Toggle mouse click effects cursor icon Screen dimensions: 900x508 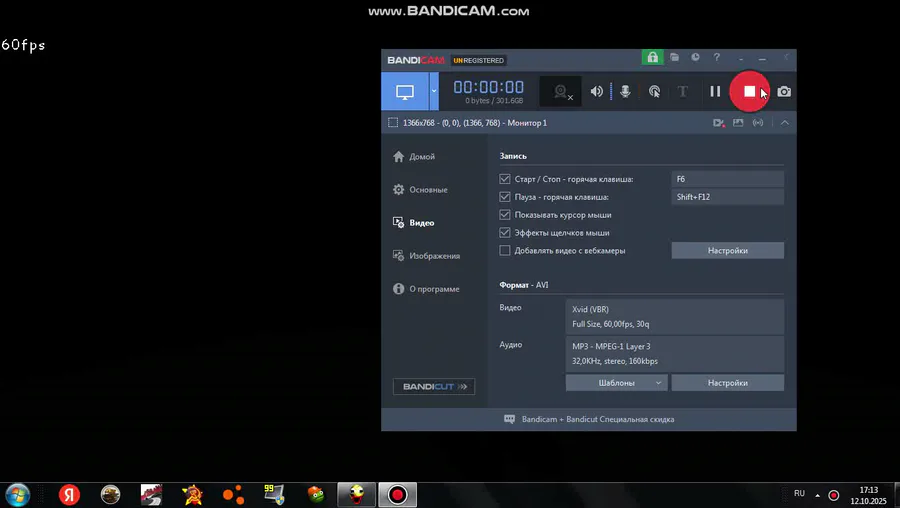pos(654,91)
